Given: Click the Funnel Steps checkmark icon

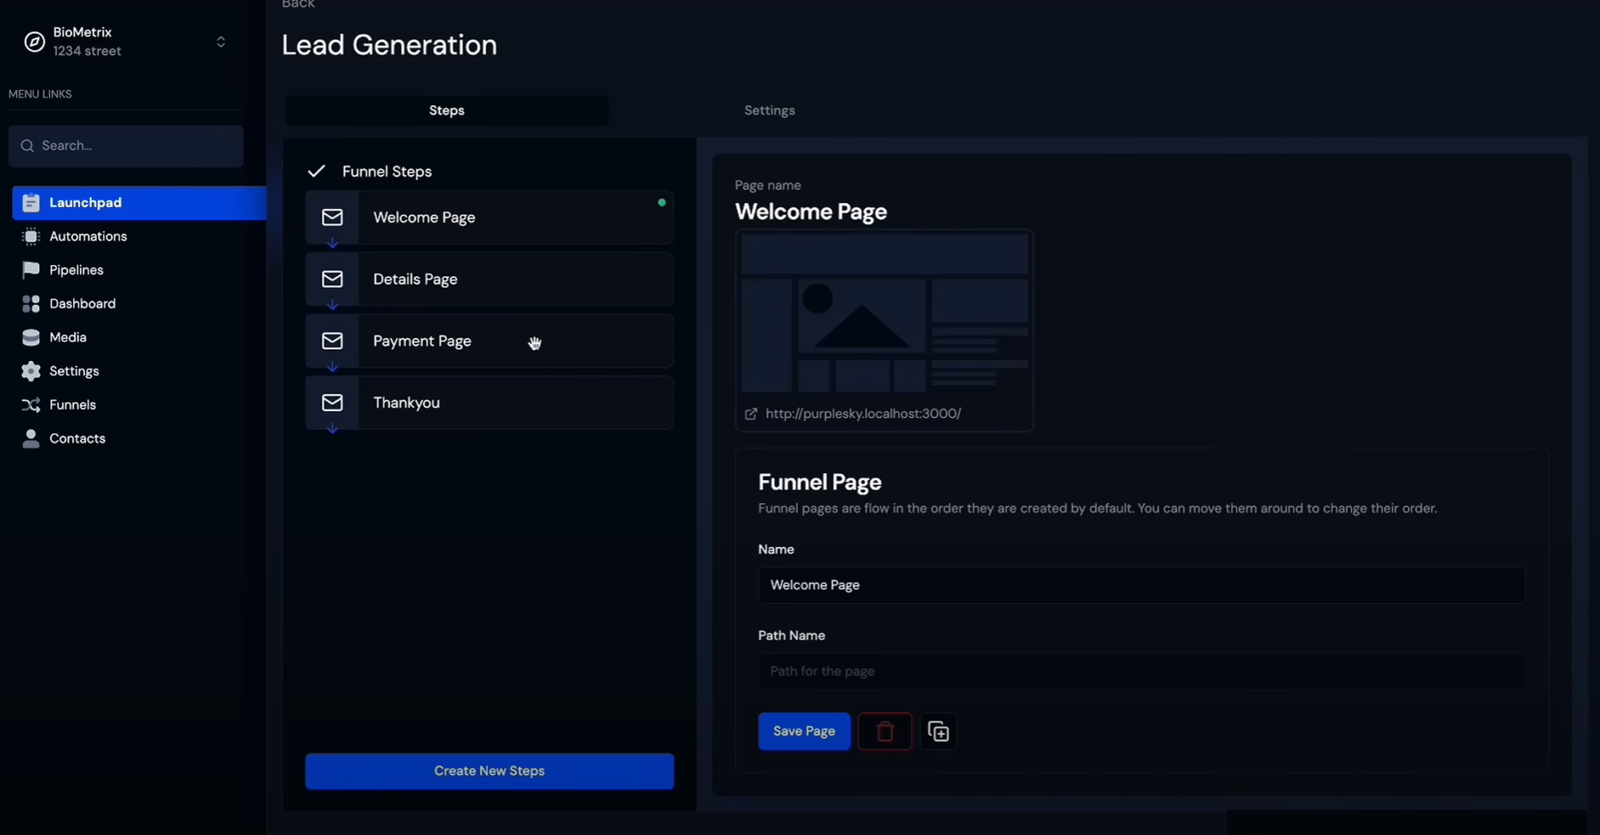Looking at the screenshot, I should (316, 171).
